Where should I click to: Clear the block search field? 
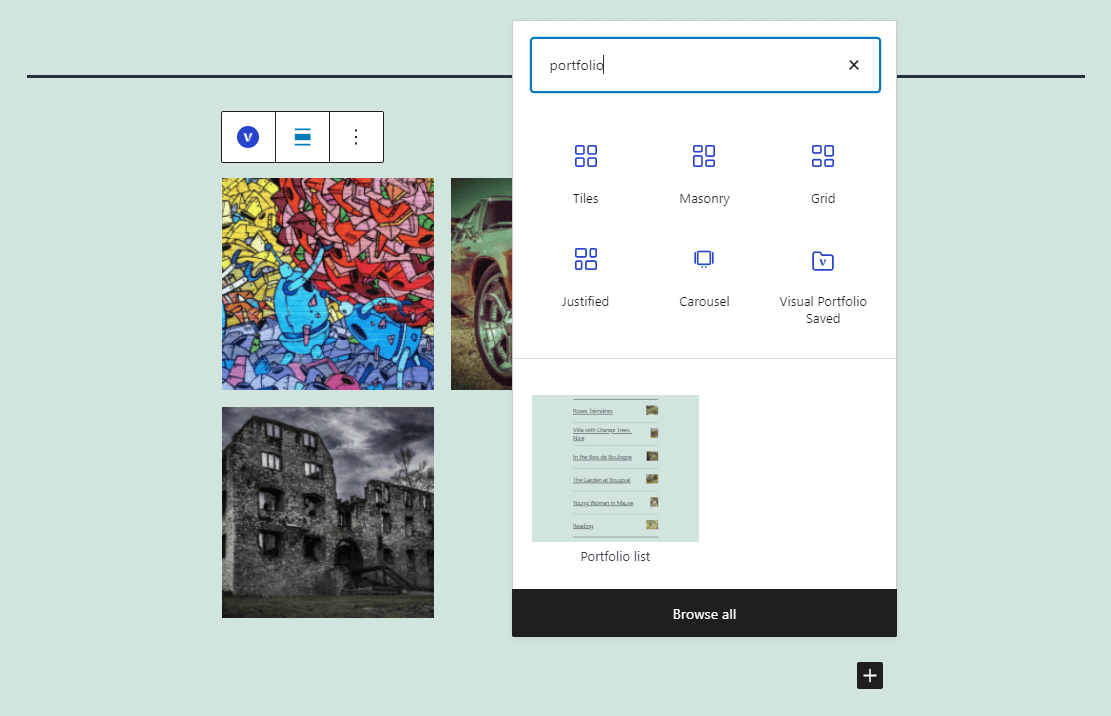854,65
